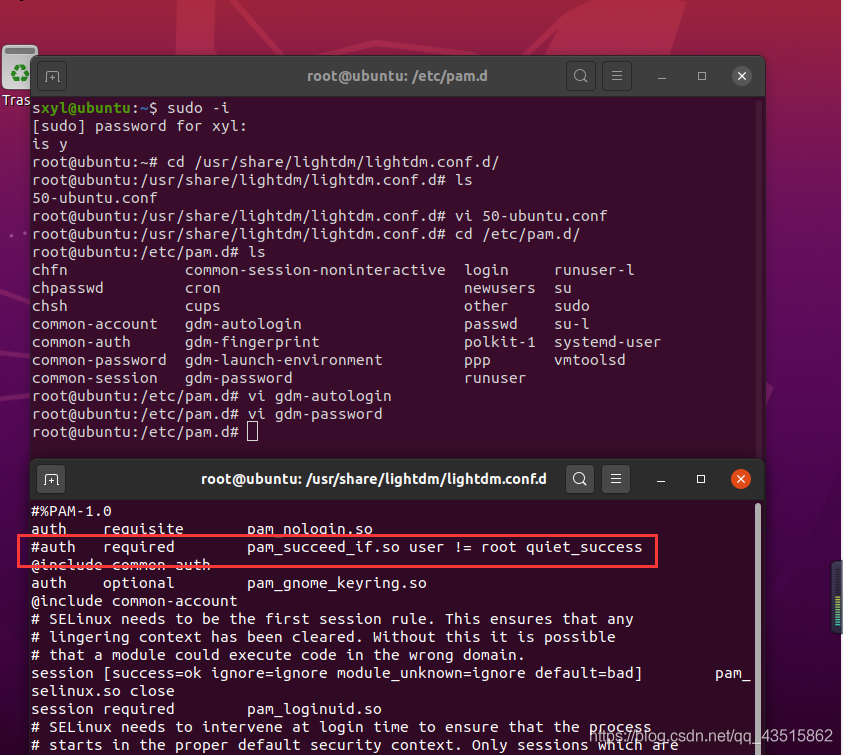843x755 pixels.
Task: Close the lightdm.conf.d terminal with red button
Action: tap(740, 479)
